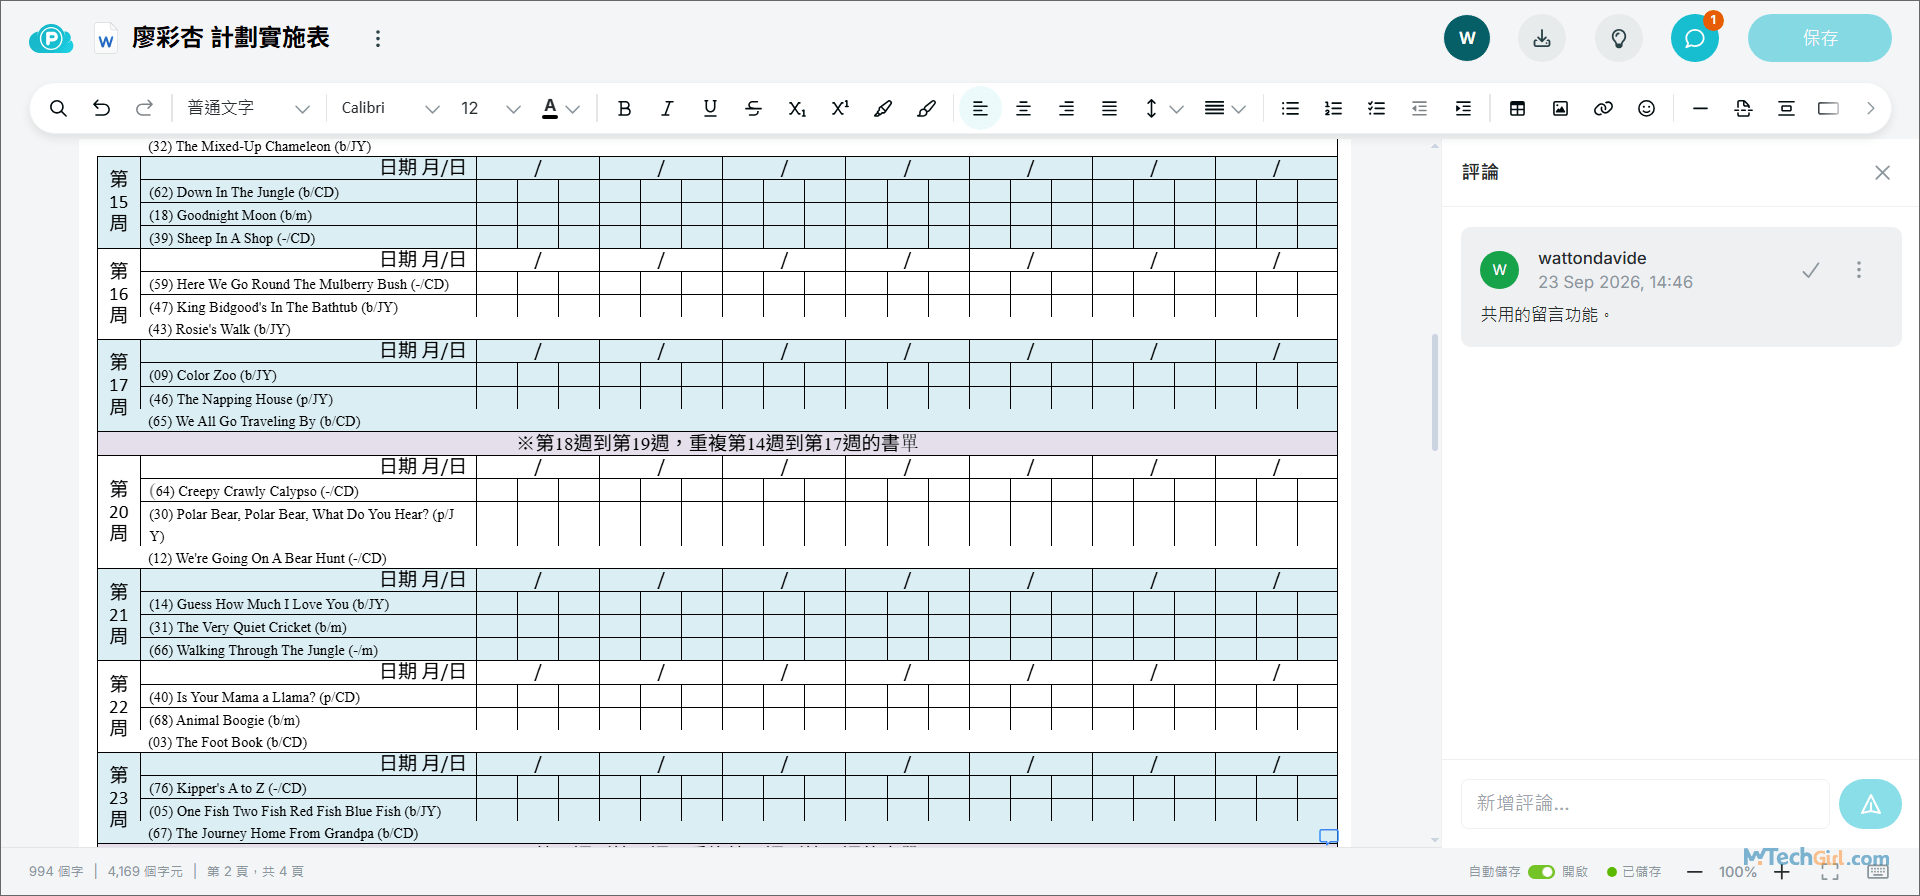This screenshot has height=896, width=1920.
Task: Open the font size 12 dropdown
Action: (490, 108)
